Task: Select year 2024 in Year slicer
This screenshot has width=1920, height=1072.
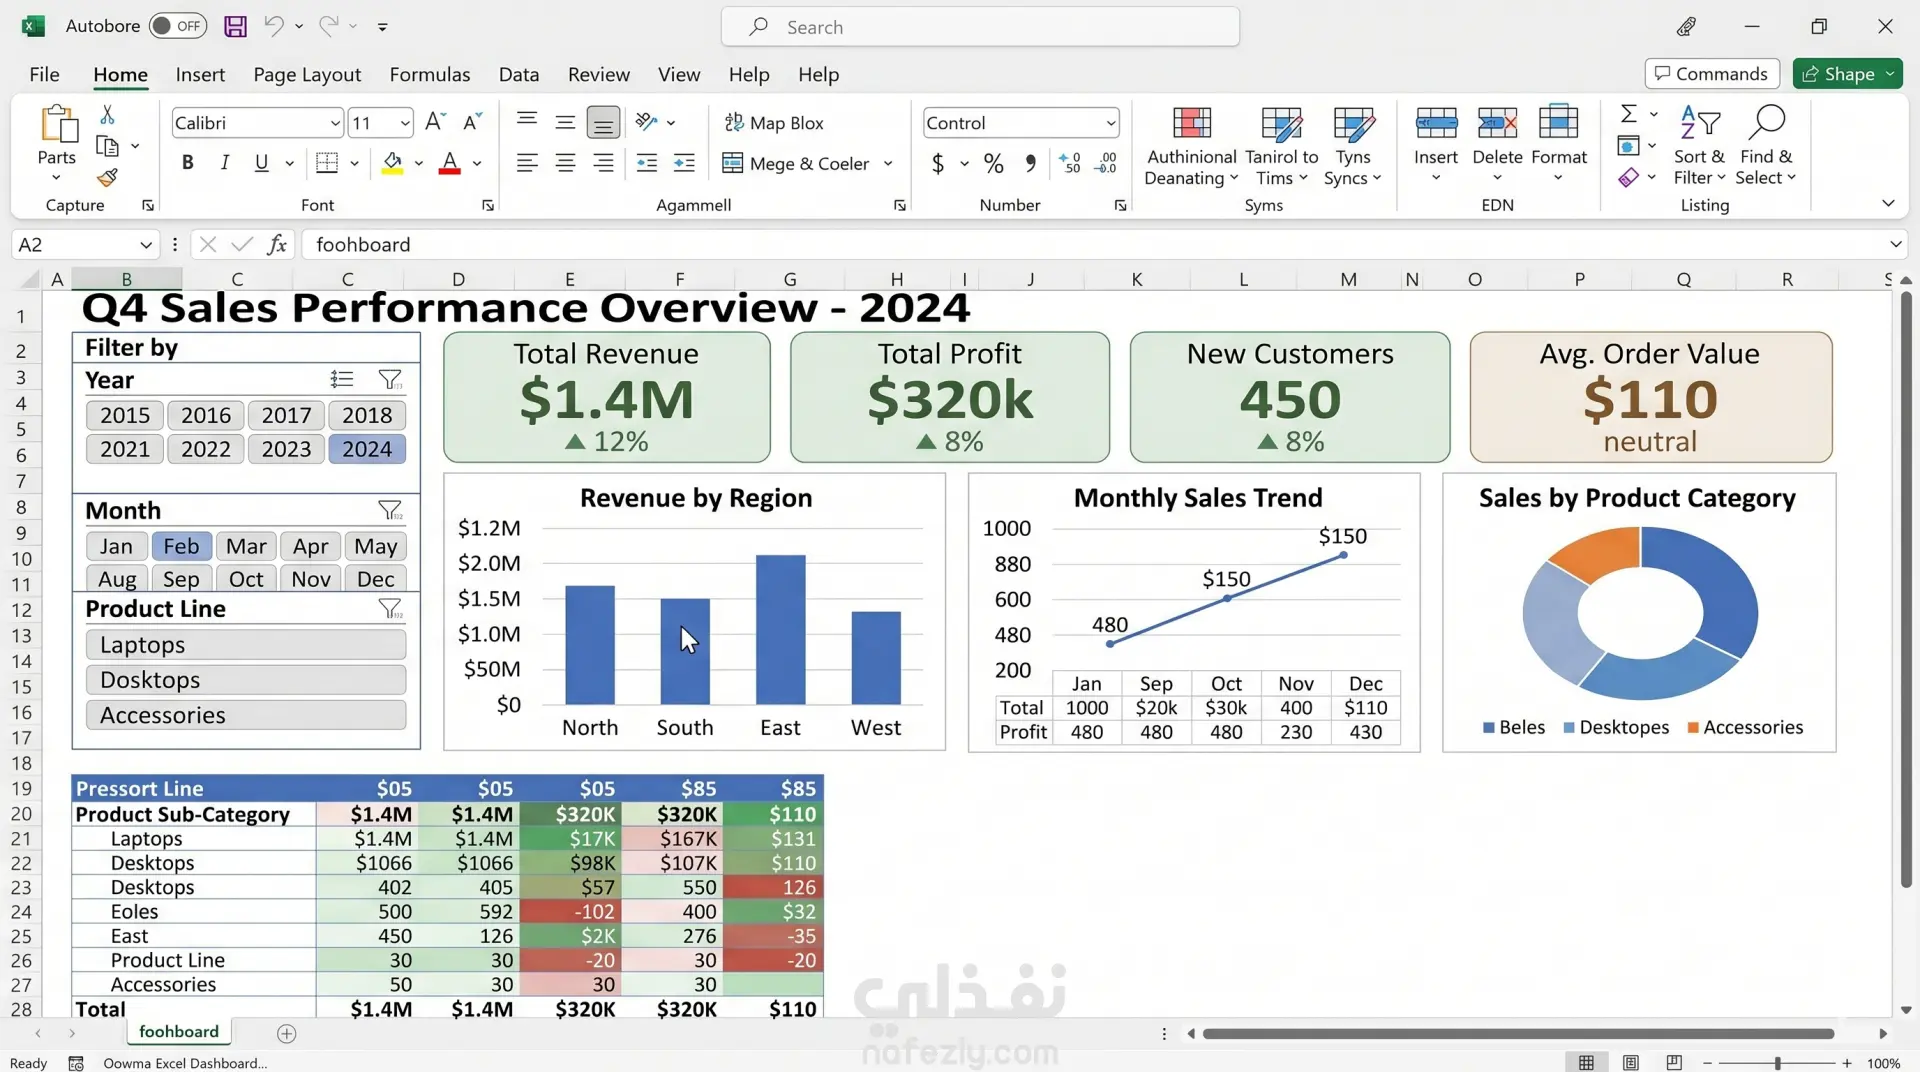Action: 367,449
